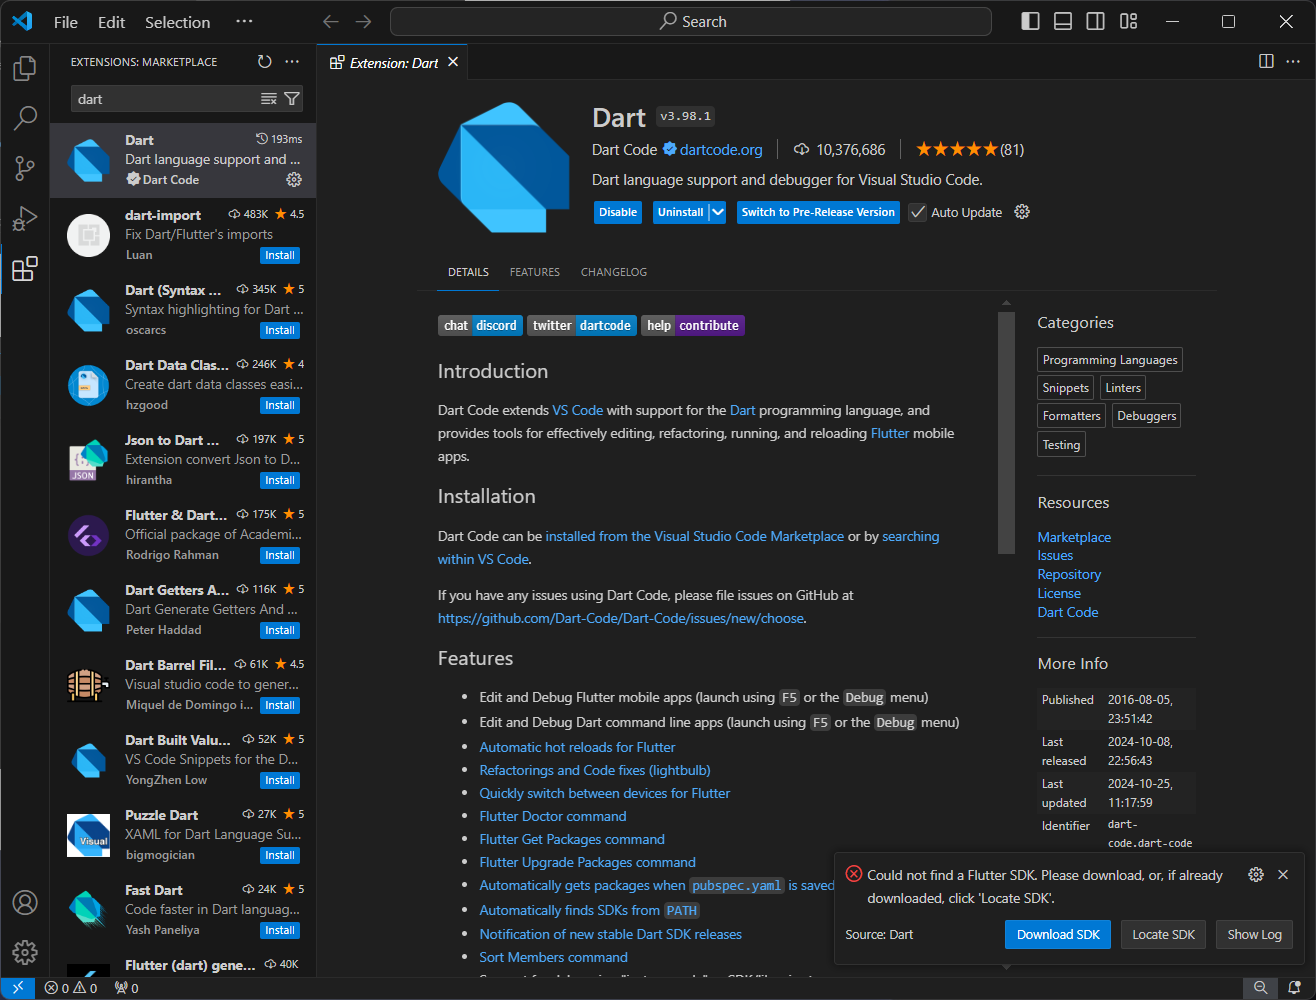Open manage gear on Dart list item

[294, 180]
